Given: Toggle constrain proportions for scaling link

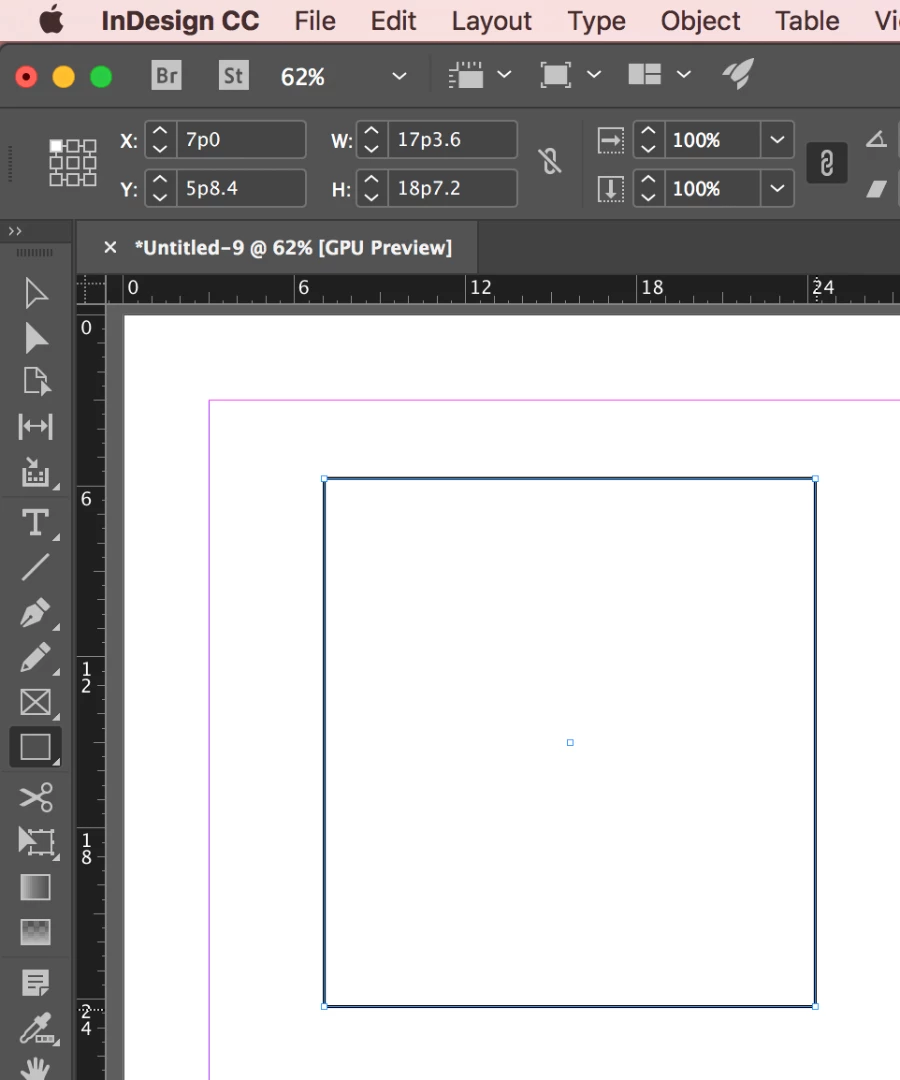Looking at the screenshot, I should (826, 163).
